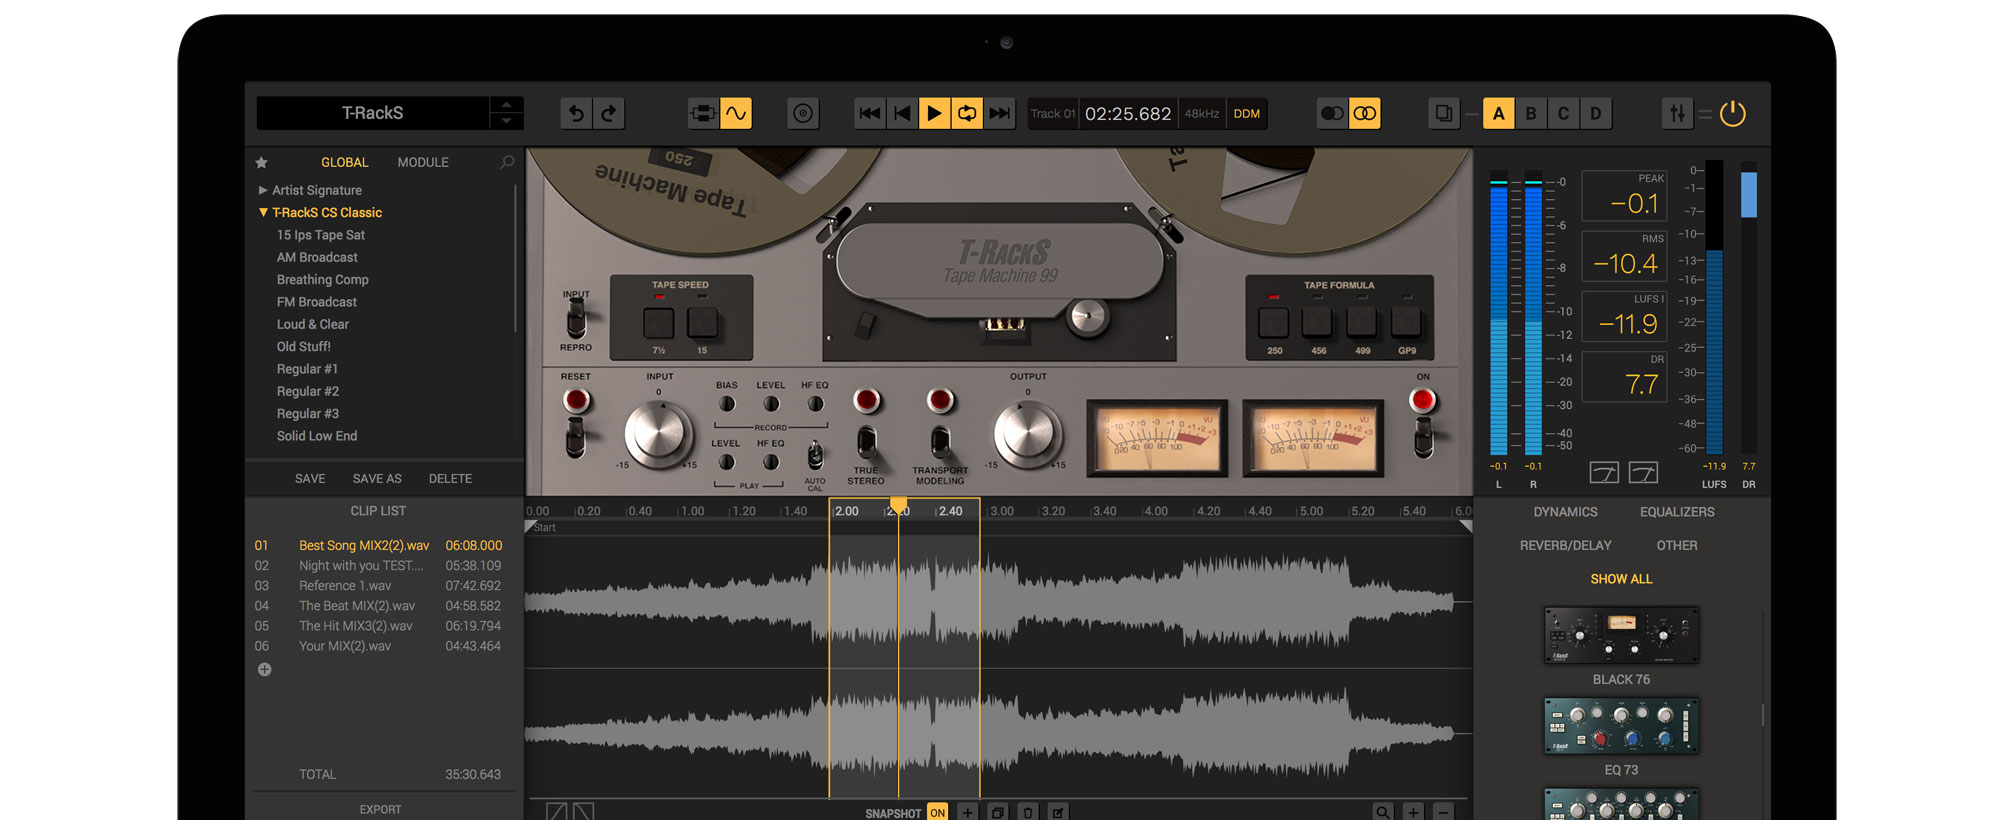The height and width of the screenshot is (820, 2000).
Task: Show the REVERB/DELAY module category
Action: coord(1566,546)
